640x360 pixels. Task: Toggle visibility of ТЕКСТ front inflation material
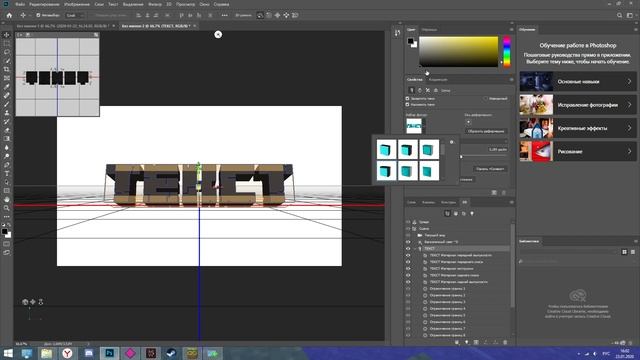408,255
